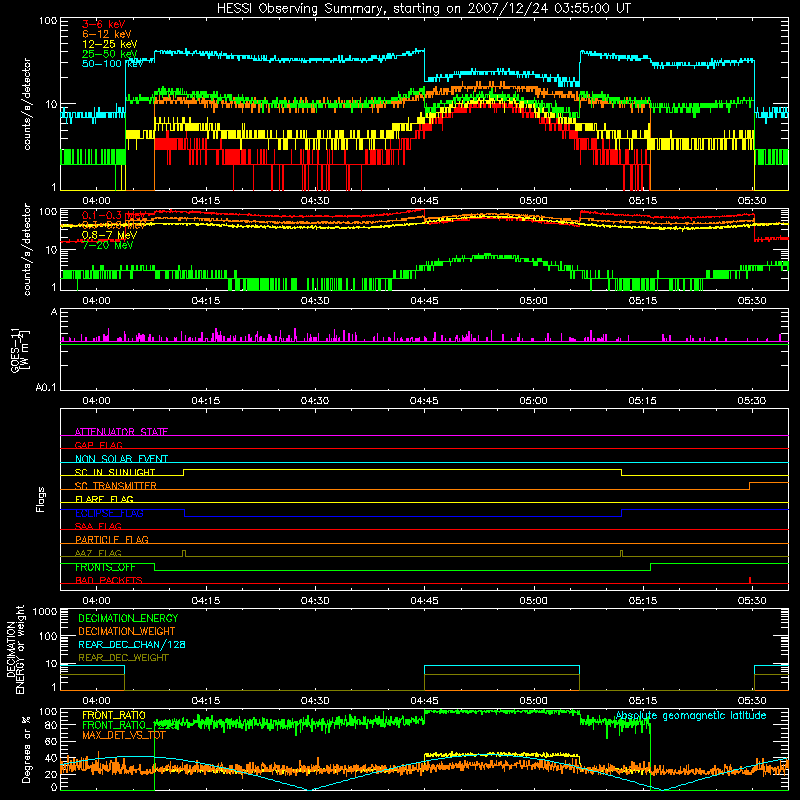Click the red '3-6 keV' legend label
This screenshot has width=800, height=800.
pos(104,24)
